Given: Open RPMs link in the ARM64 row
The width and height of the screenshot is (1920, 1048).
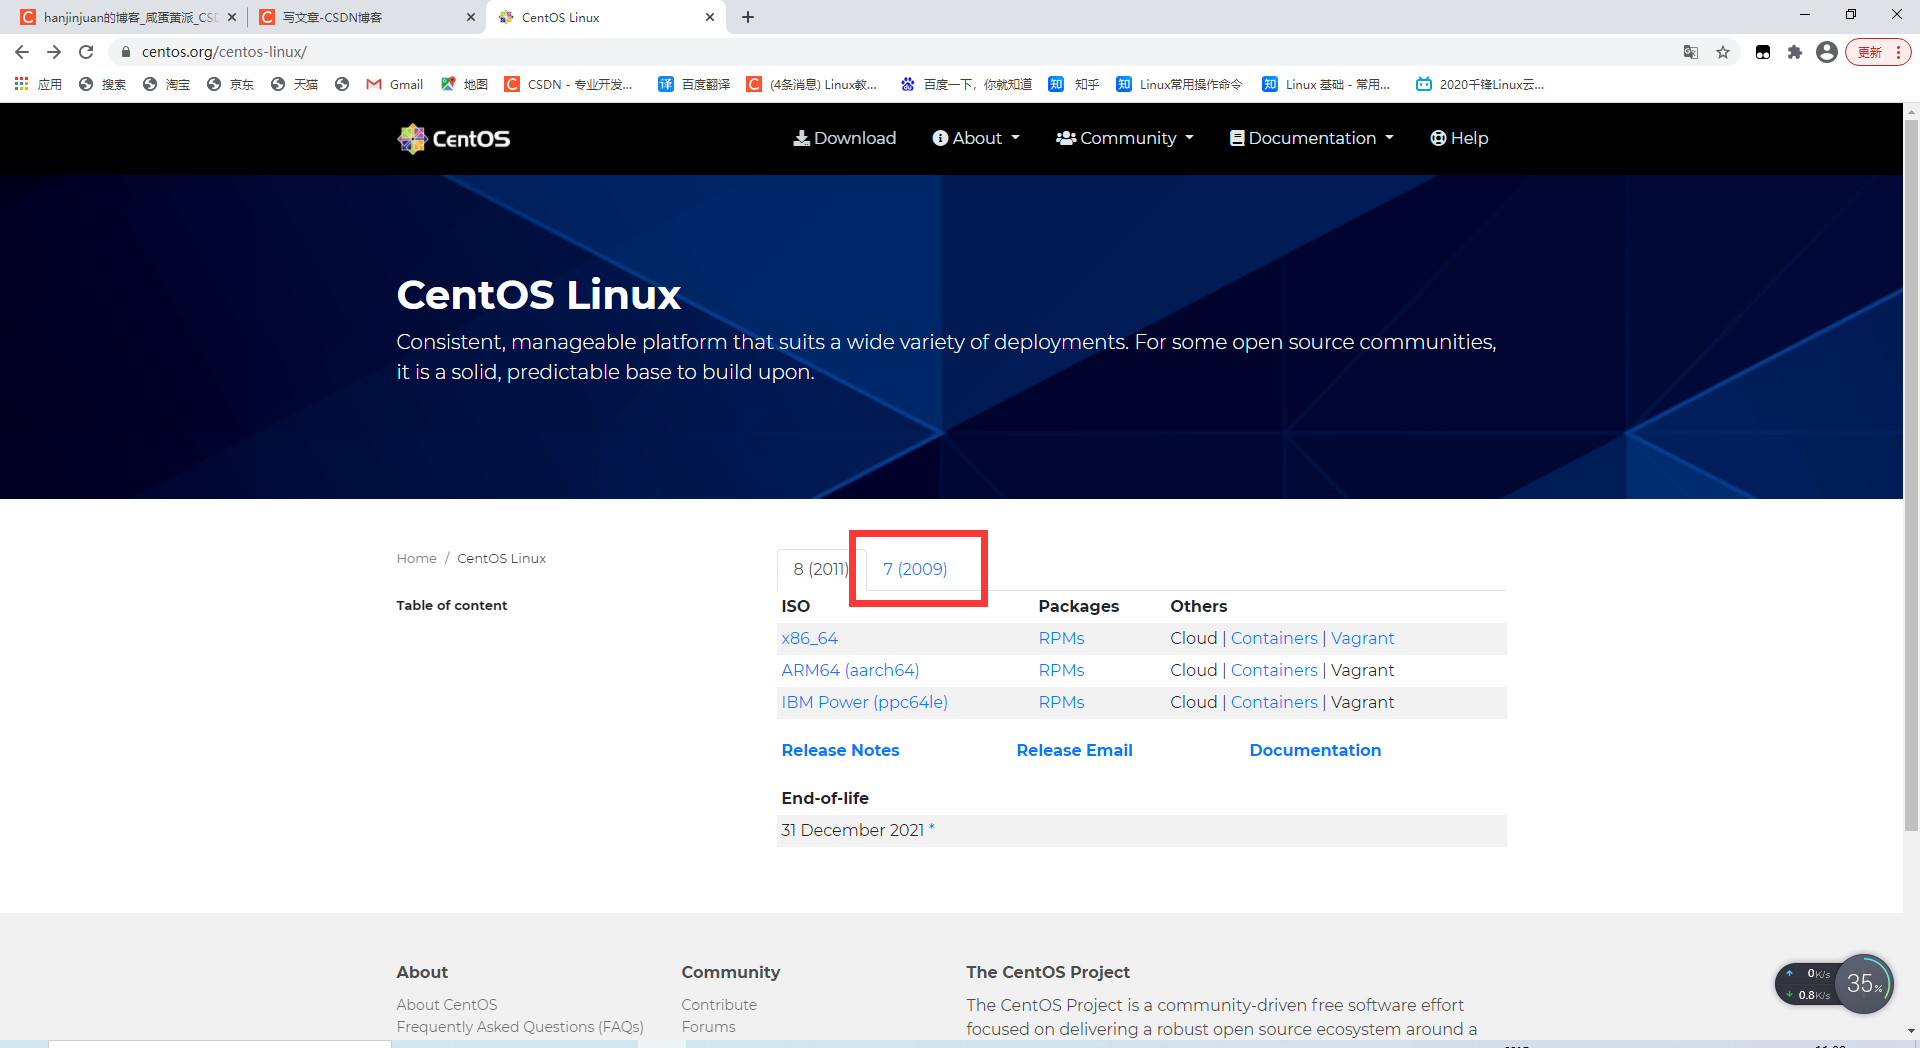Looking at the screenshot, I should click(x=1061, y=670).
